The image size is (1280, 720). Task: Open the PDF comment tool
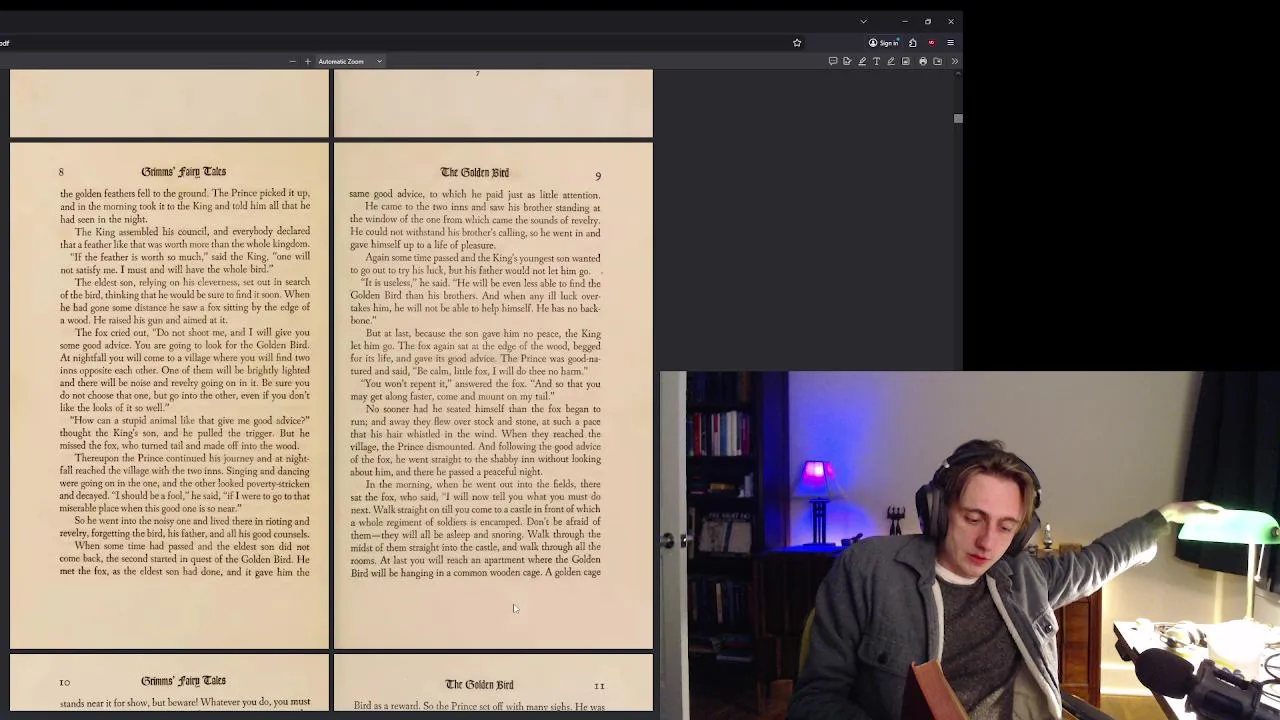tap(833, 61)
